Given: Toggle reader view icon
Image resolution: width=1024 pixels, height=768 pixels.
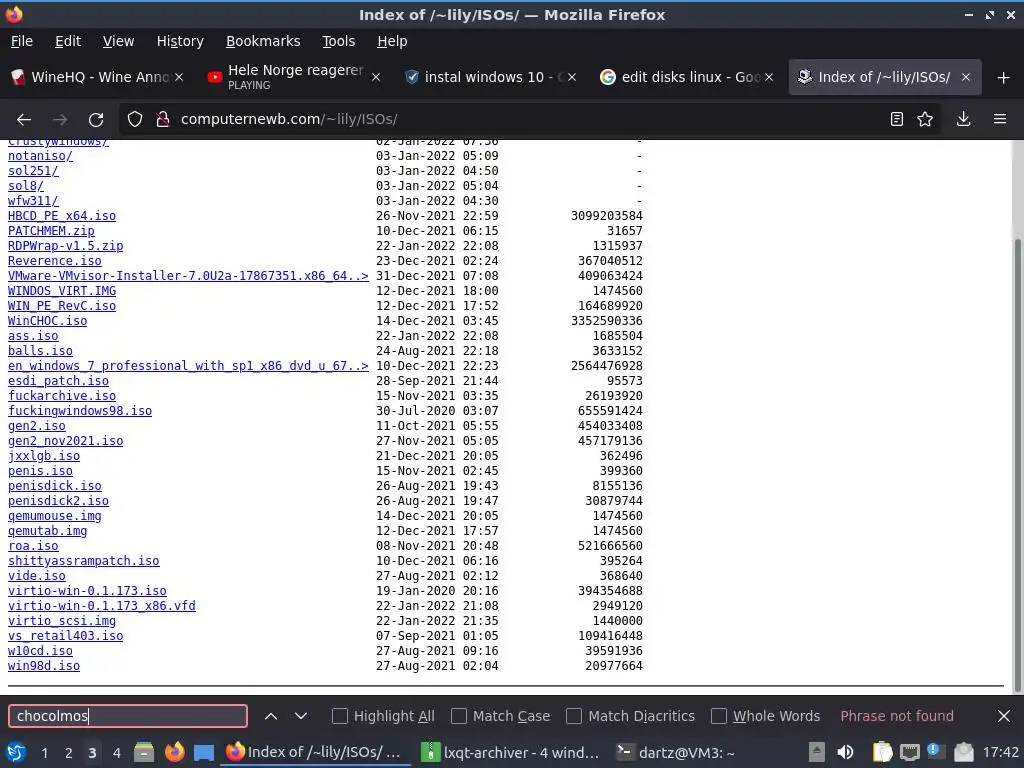Looking at the screenshot, I should click(897, 119).
